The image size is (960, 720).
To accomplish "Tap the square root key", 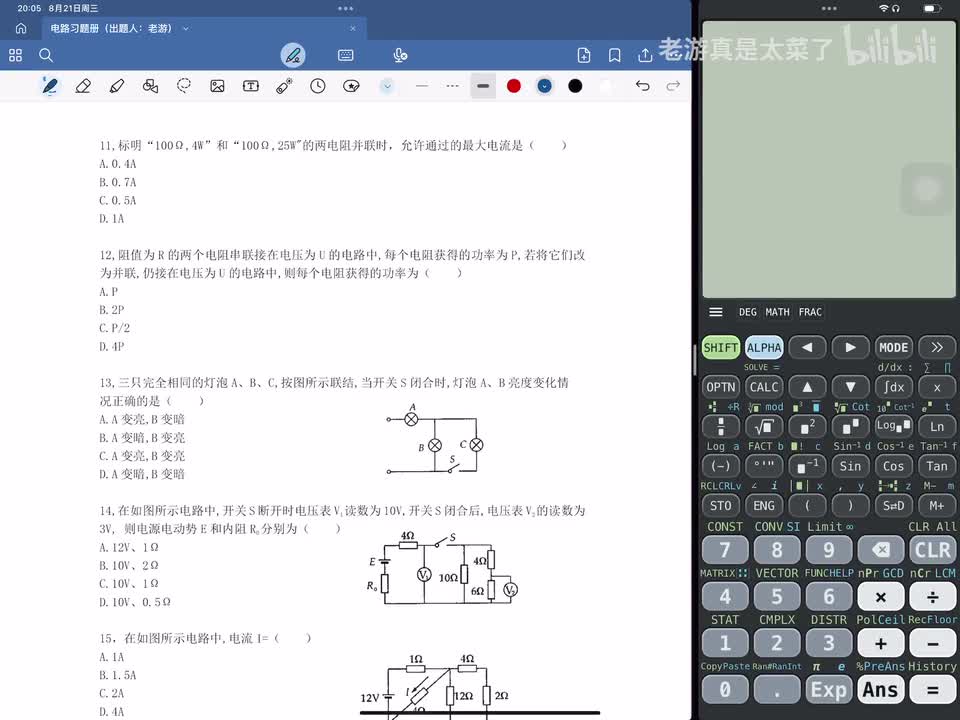I will [764, 427].
